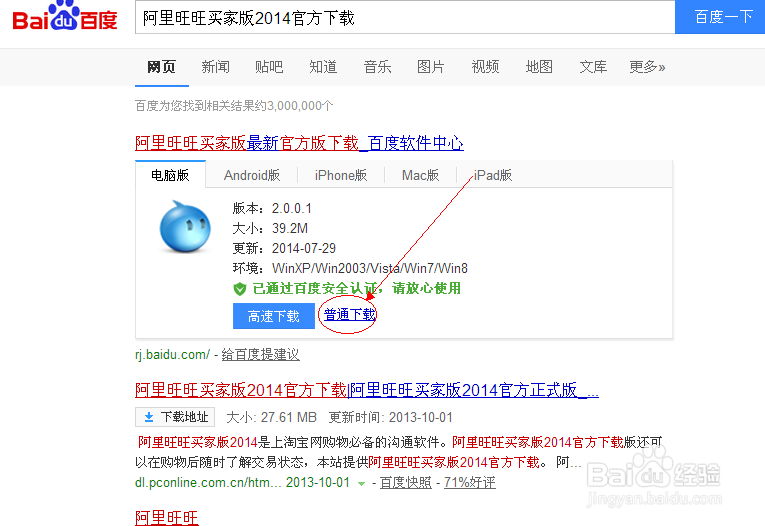Switch to the Android版 tab
The image size is (765, 526).
[x=252, y=175]
